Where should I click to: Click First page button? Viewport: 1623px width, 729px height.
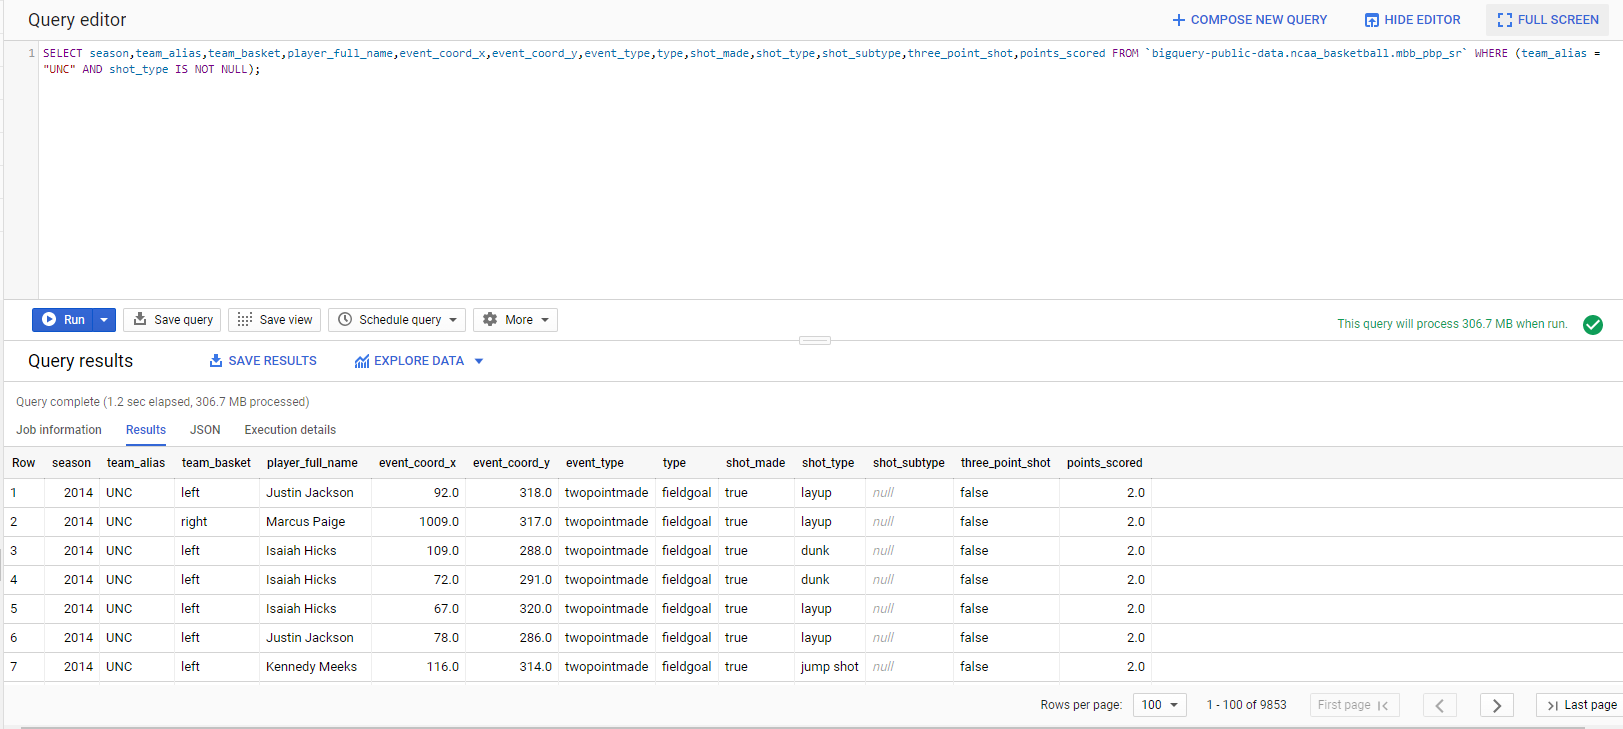(x=1354, y=705)
